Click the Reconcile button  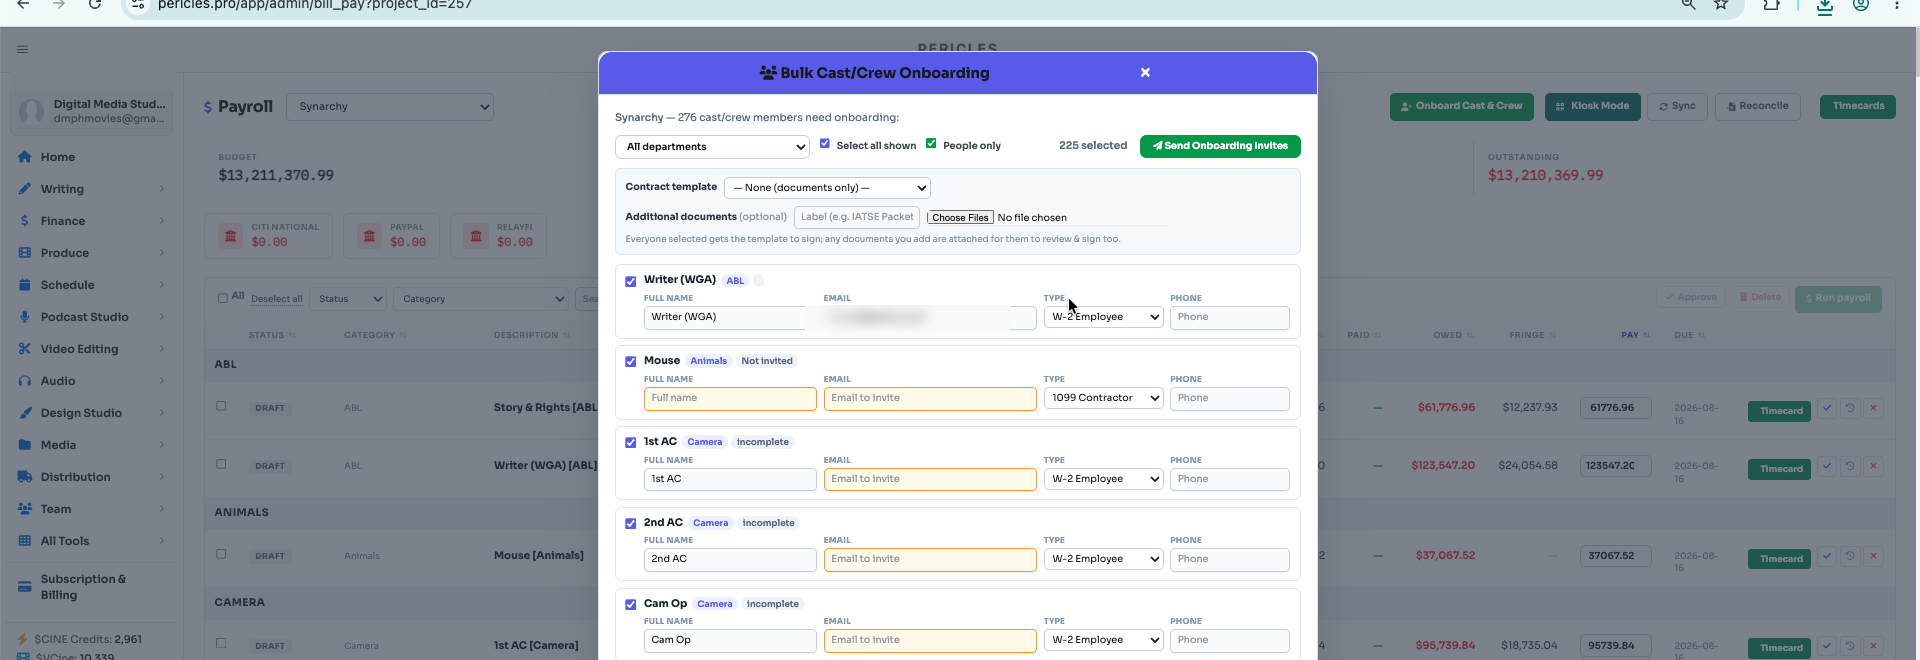click(1758, 107)
